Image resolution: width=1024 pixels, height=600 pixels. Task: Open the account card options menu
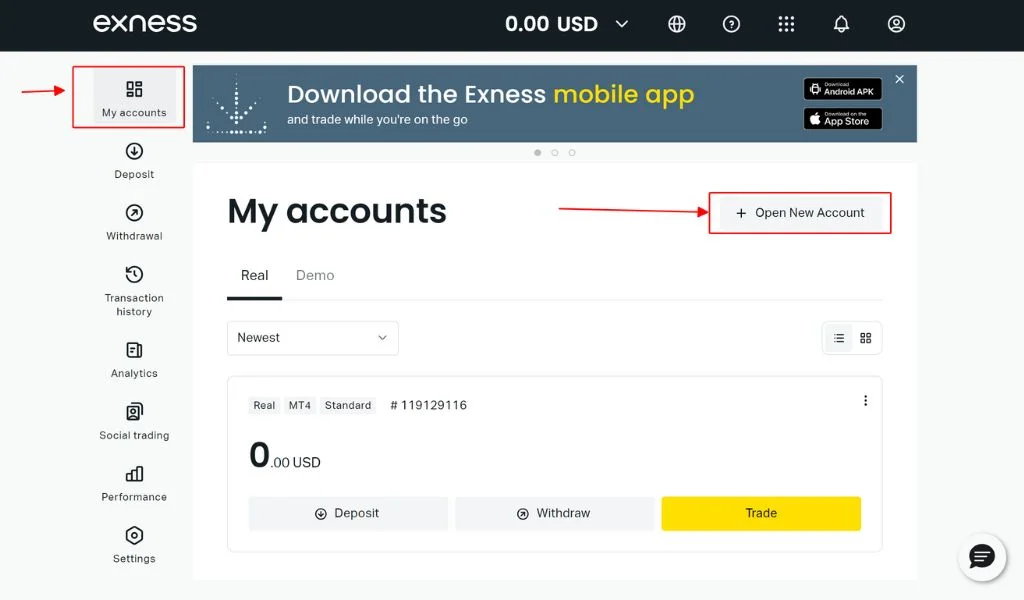[865, 400]
